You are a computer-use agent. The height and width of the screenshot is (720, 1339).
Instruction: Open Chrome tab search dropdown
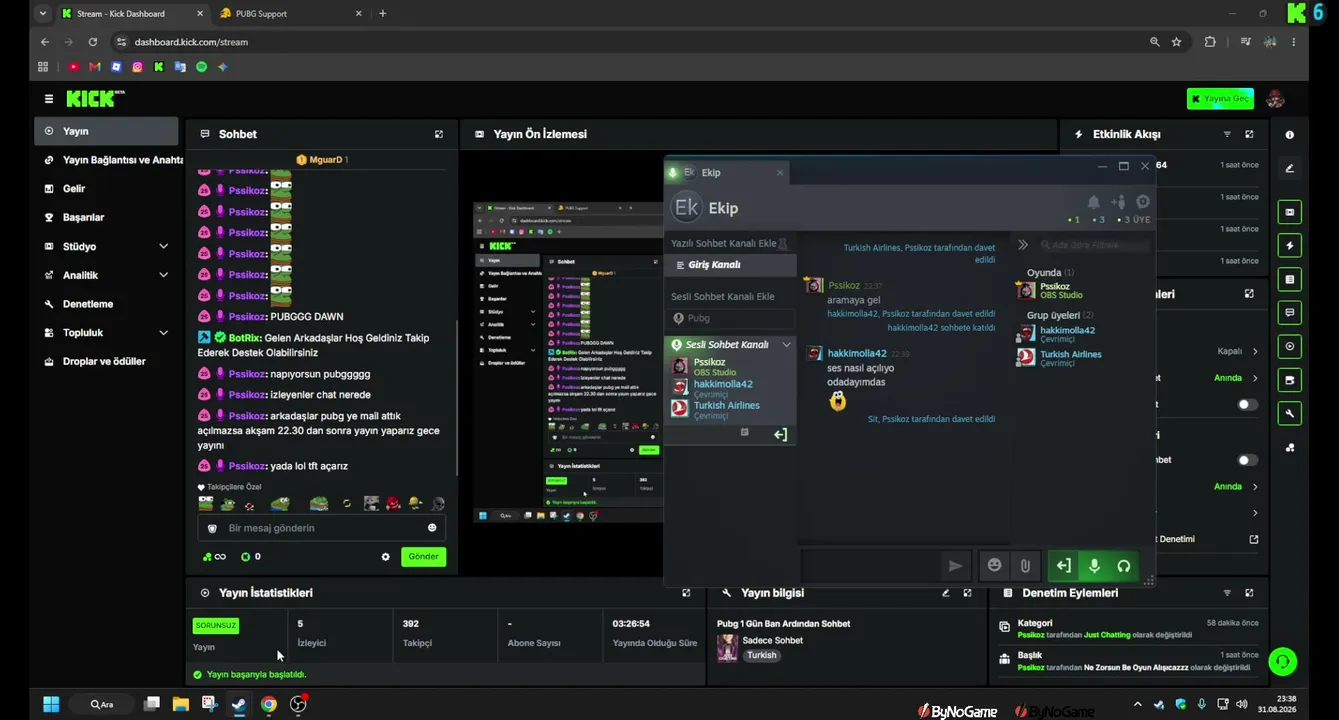click(x=42, y=14)
